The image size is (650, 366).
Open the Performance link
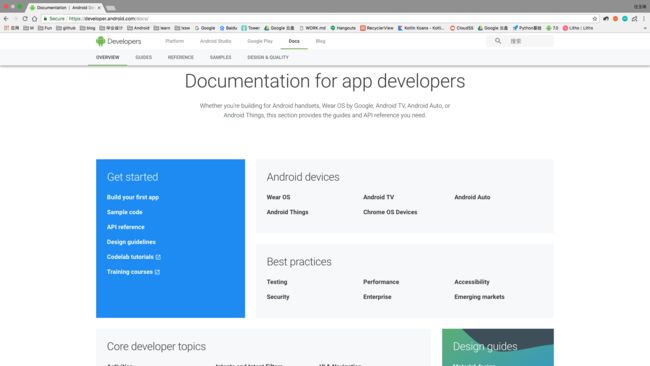pos(381,282)
